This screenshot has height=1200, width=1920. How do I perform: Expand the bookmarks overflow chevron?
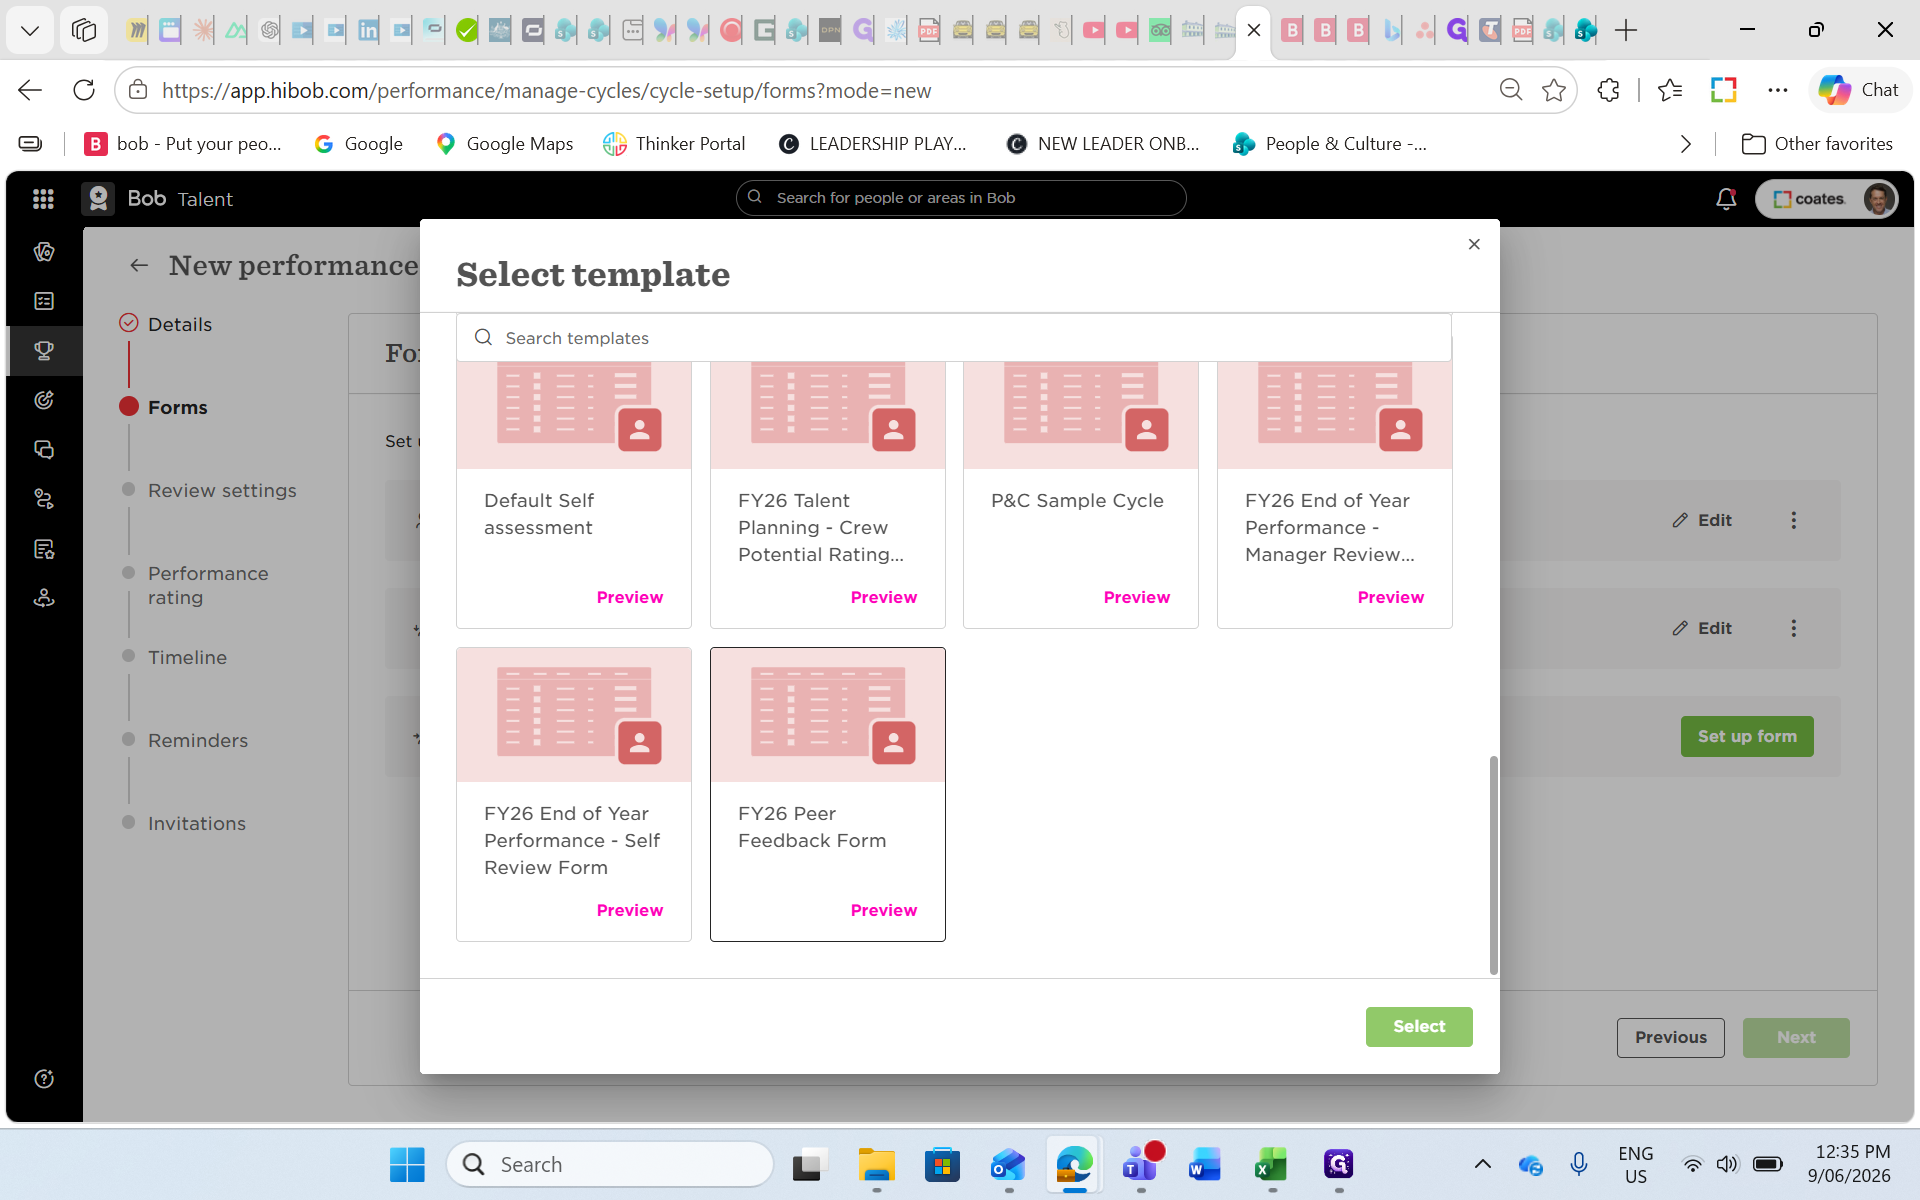pyautogui.click(x=1686, y=144)
